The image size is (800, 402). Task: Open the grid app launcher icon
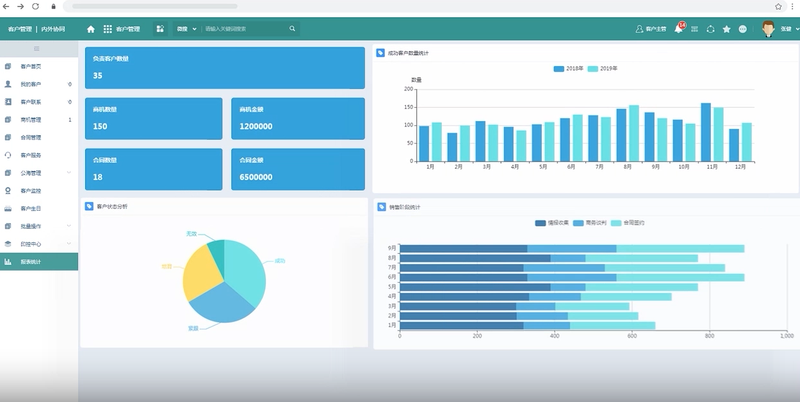pos(108,29)
